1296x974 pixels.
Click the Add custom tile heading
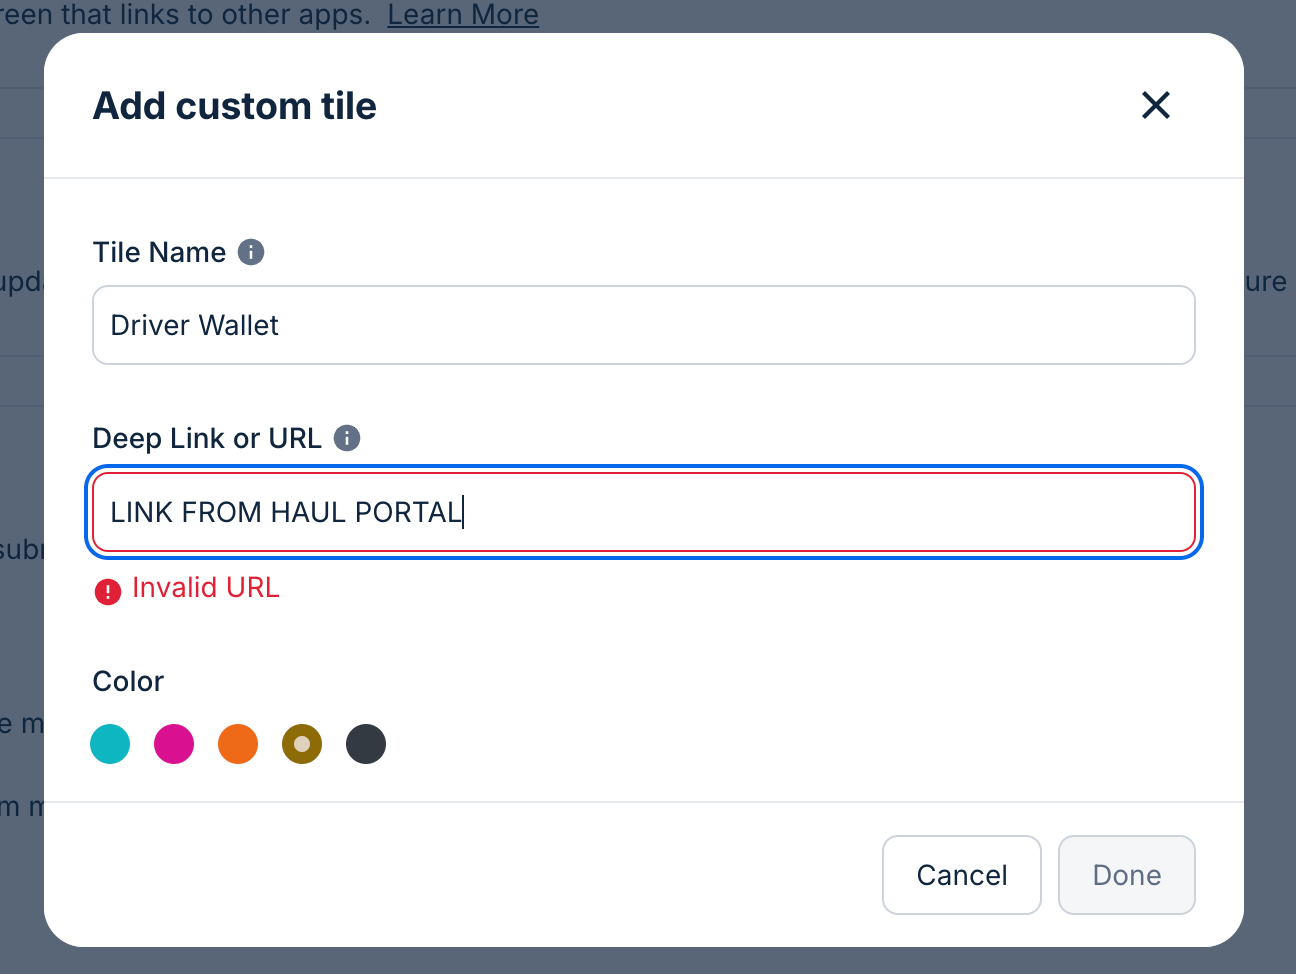235,106
